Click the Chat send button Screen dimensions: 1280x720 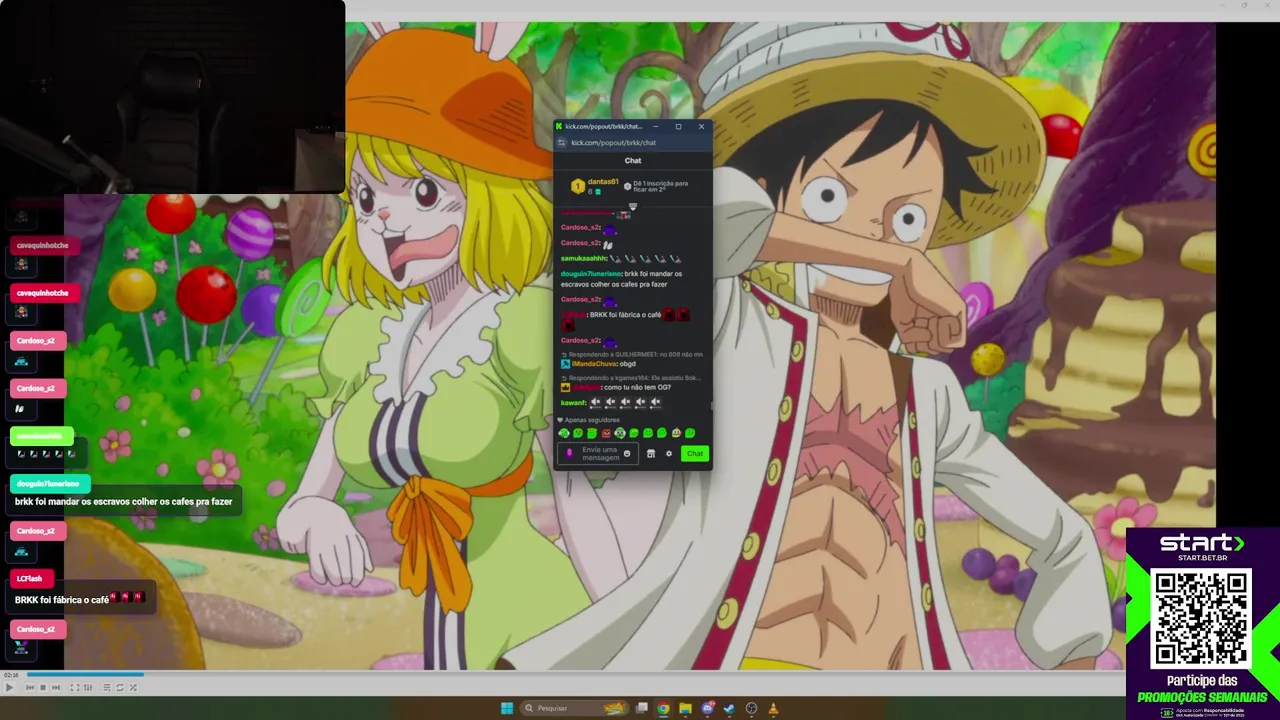coord(695,453)
